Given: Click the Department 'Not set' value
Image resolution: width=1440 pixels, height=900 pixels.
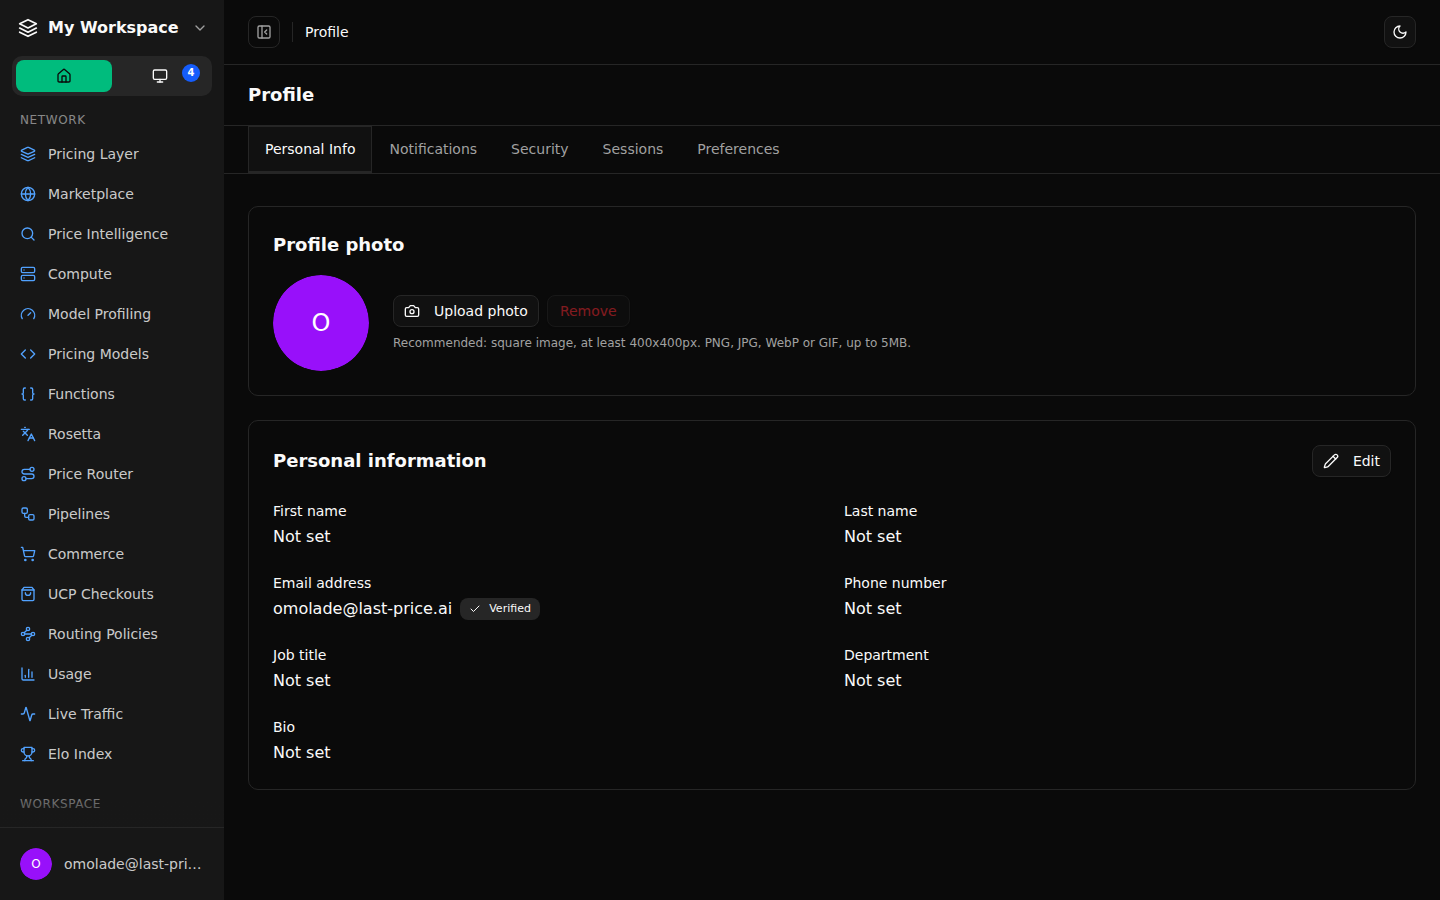Looking at the screenshot, I should coord(873,680).
